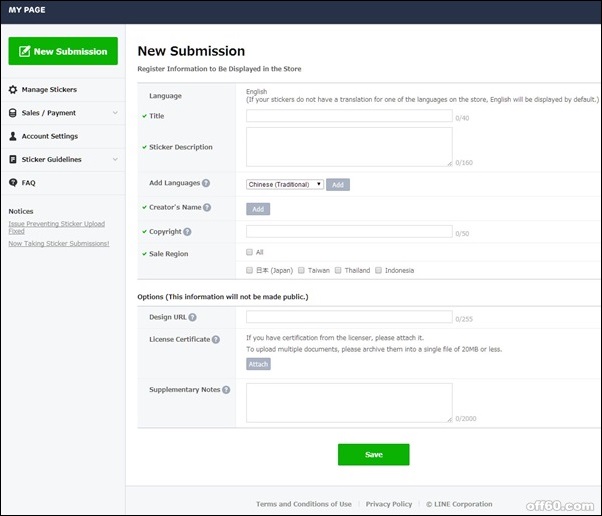This screenshot has width=602, height=516.
Task: Enable the Japan sale region checkbox
Action: 250,270
